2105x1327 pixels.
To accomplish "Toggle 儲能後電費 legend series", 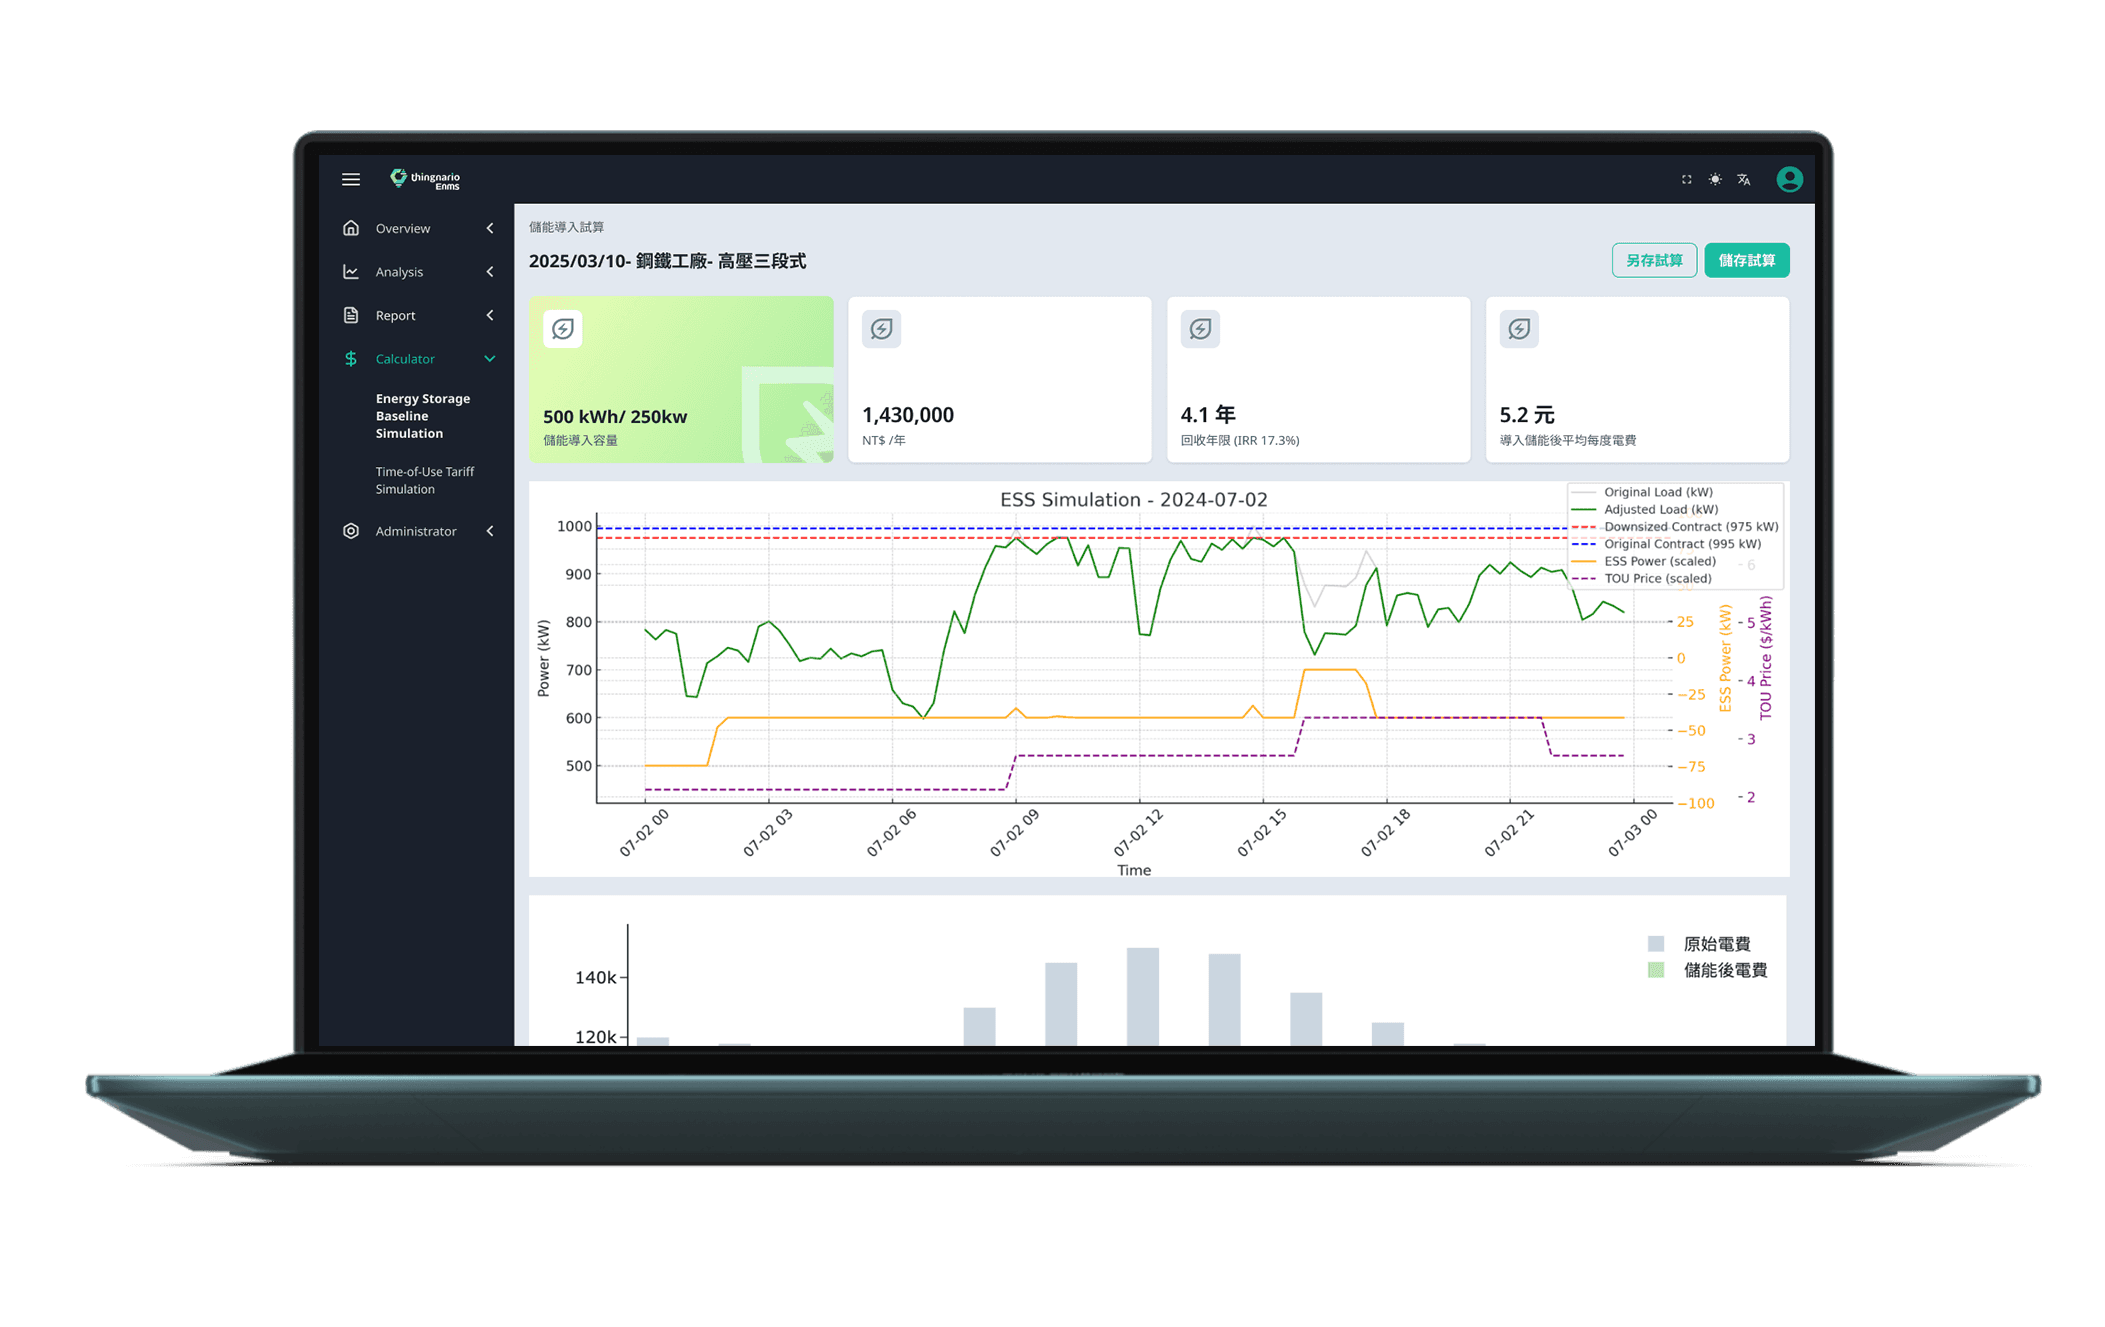I will click(x=1725, y=970).
